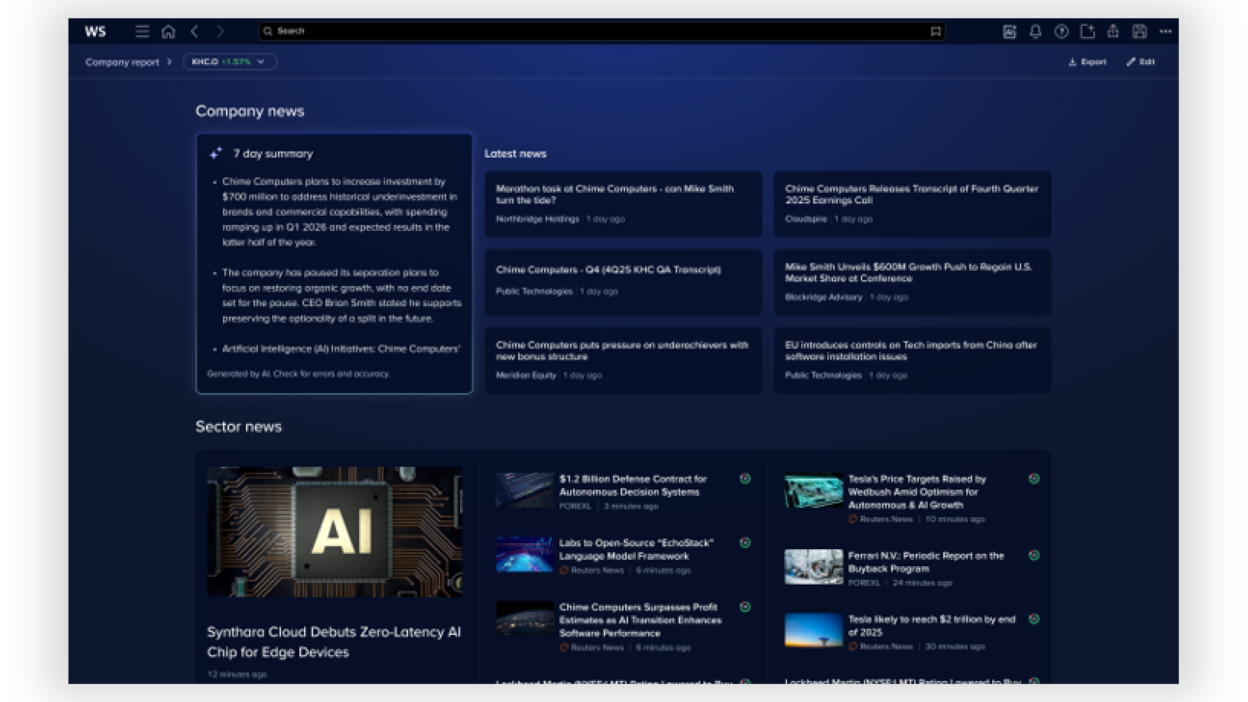Click the search magnifier icon
1248x702 pixels.
(268, 31)
